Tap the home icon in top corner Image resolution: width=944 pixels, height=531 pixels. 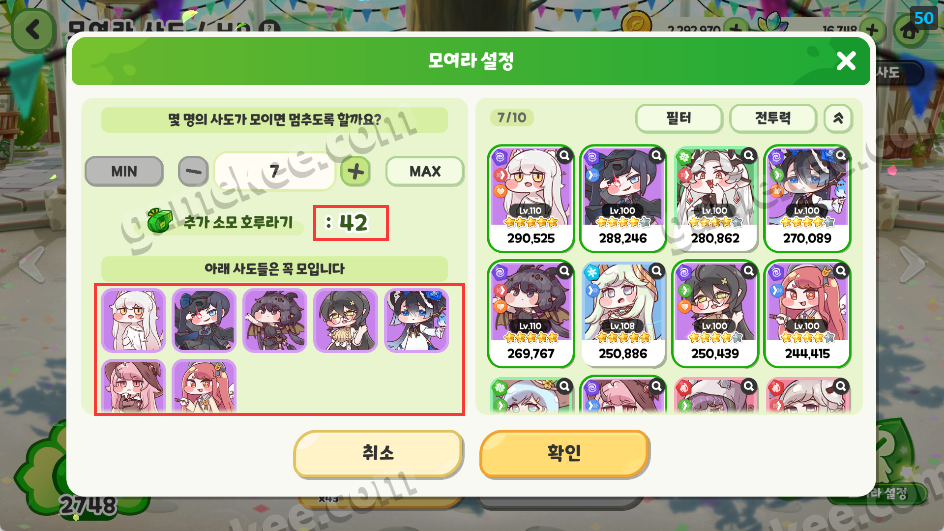[x=910, y=31]
